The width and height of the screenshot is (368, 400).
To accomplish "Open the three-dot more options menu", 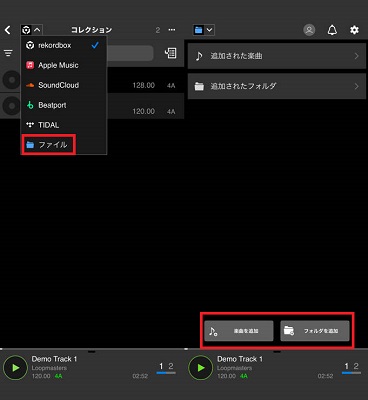I will [x=172, y=30].
